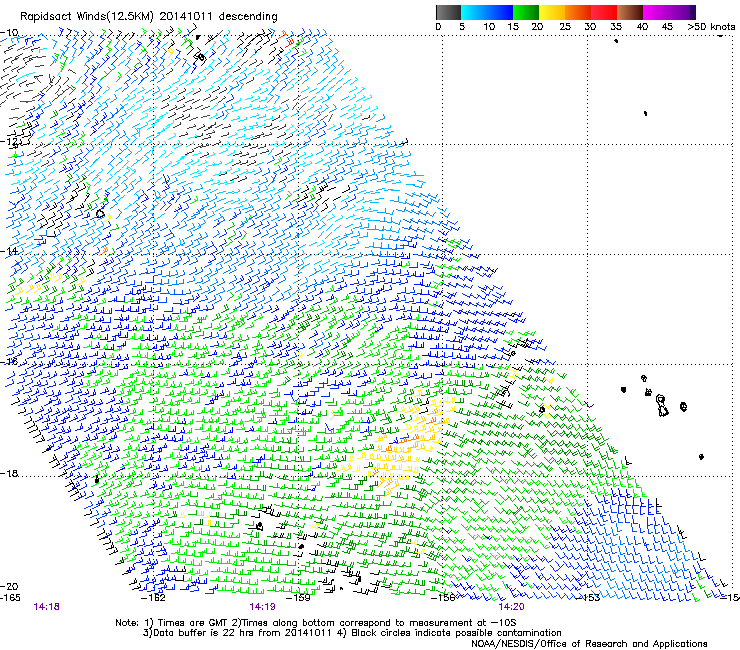Viewport: 740px width, 650px height.
Task: Click the '>50 knots' legend label
Action: pyautogui.click(x=711, y=27)
